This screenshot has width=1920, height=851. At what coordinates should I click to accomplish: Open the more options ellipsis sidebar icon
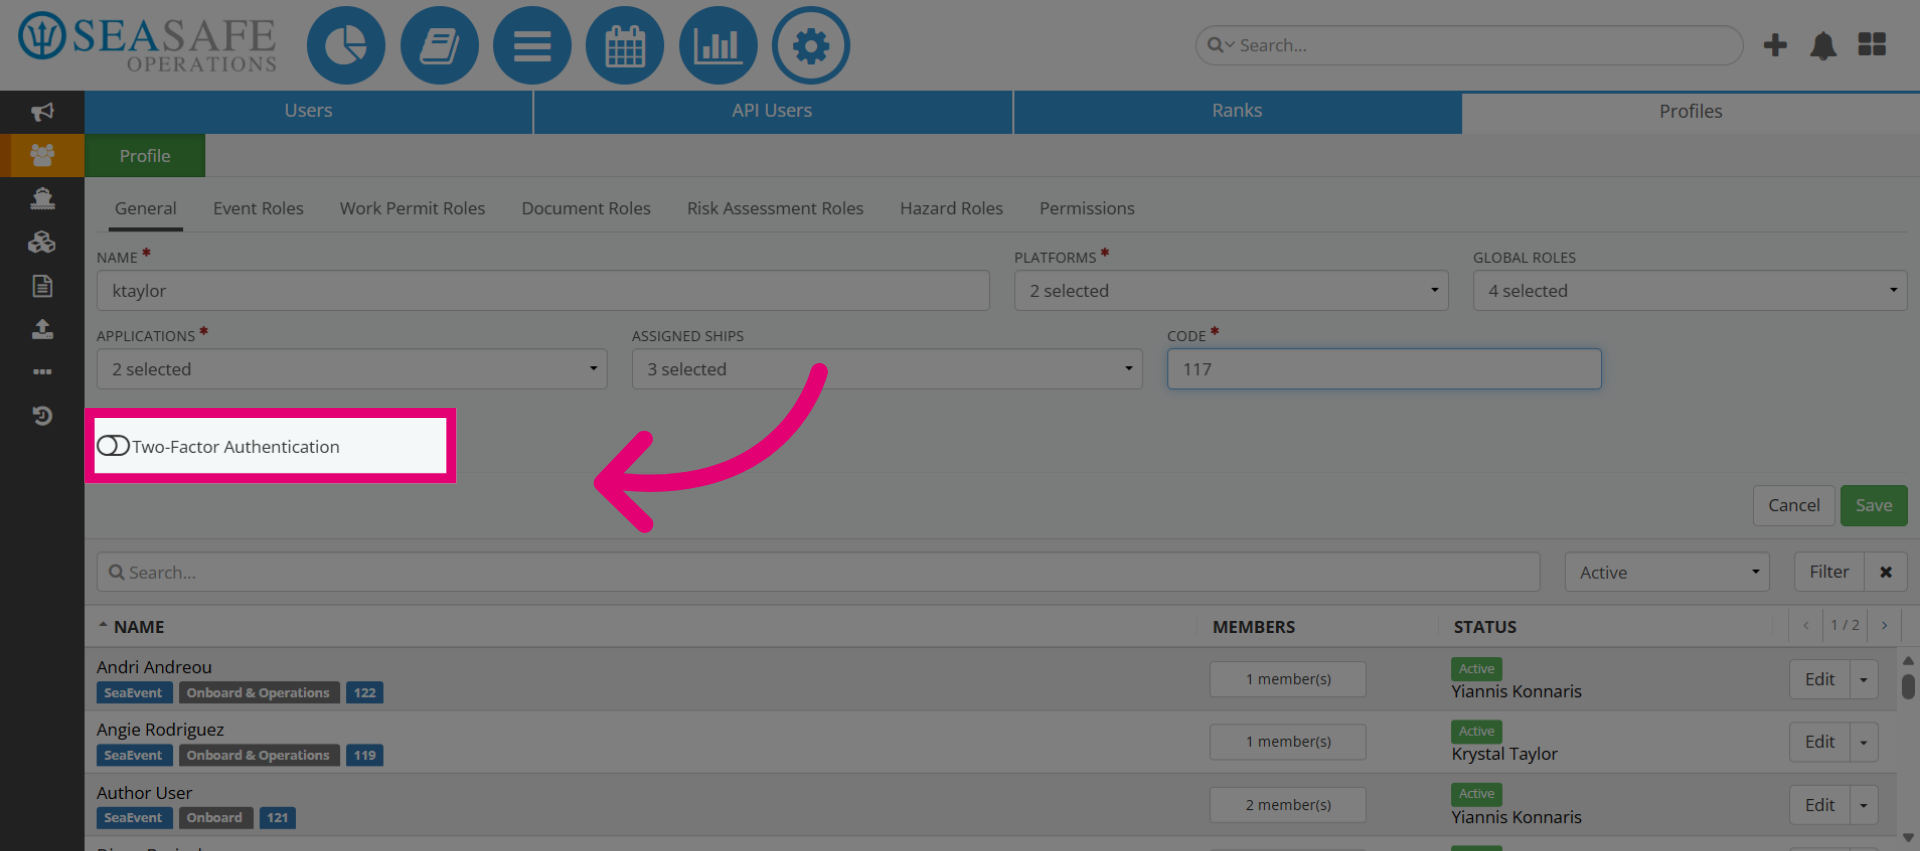[42, 372]
